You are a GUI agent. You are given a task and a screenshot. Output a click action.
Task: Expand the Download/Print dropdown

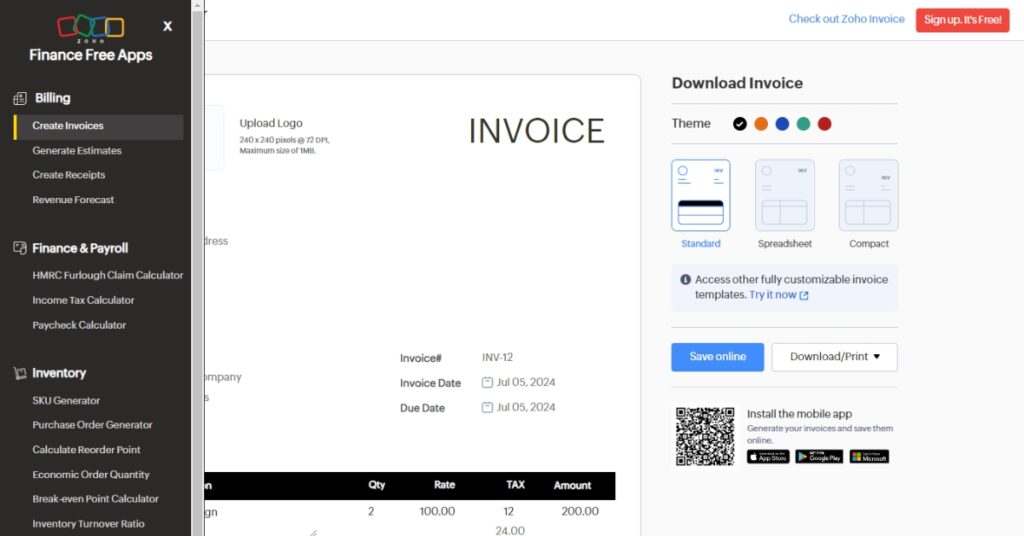click(x=834, y=357)
